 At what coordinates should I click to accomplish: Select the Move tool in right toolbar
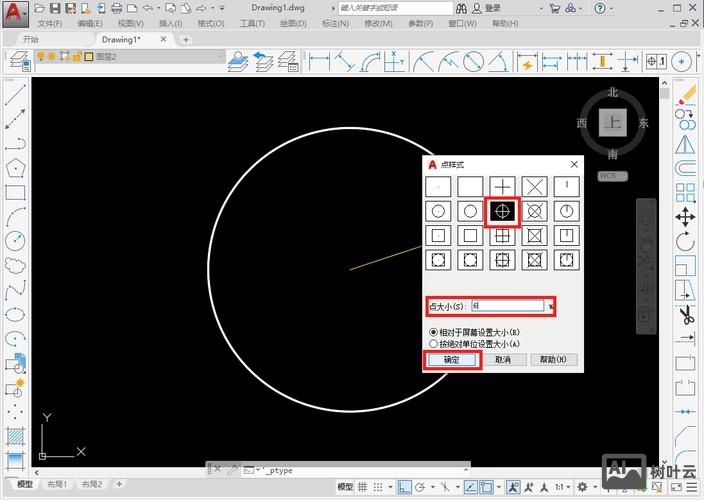686,217
